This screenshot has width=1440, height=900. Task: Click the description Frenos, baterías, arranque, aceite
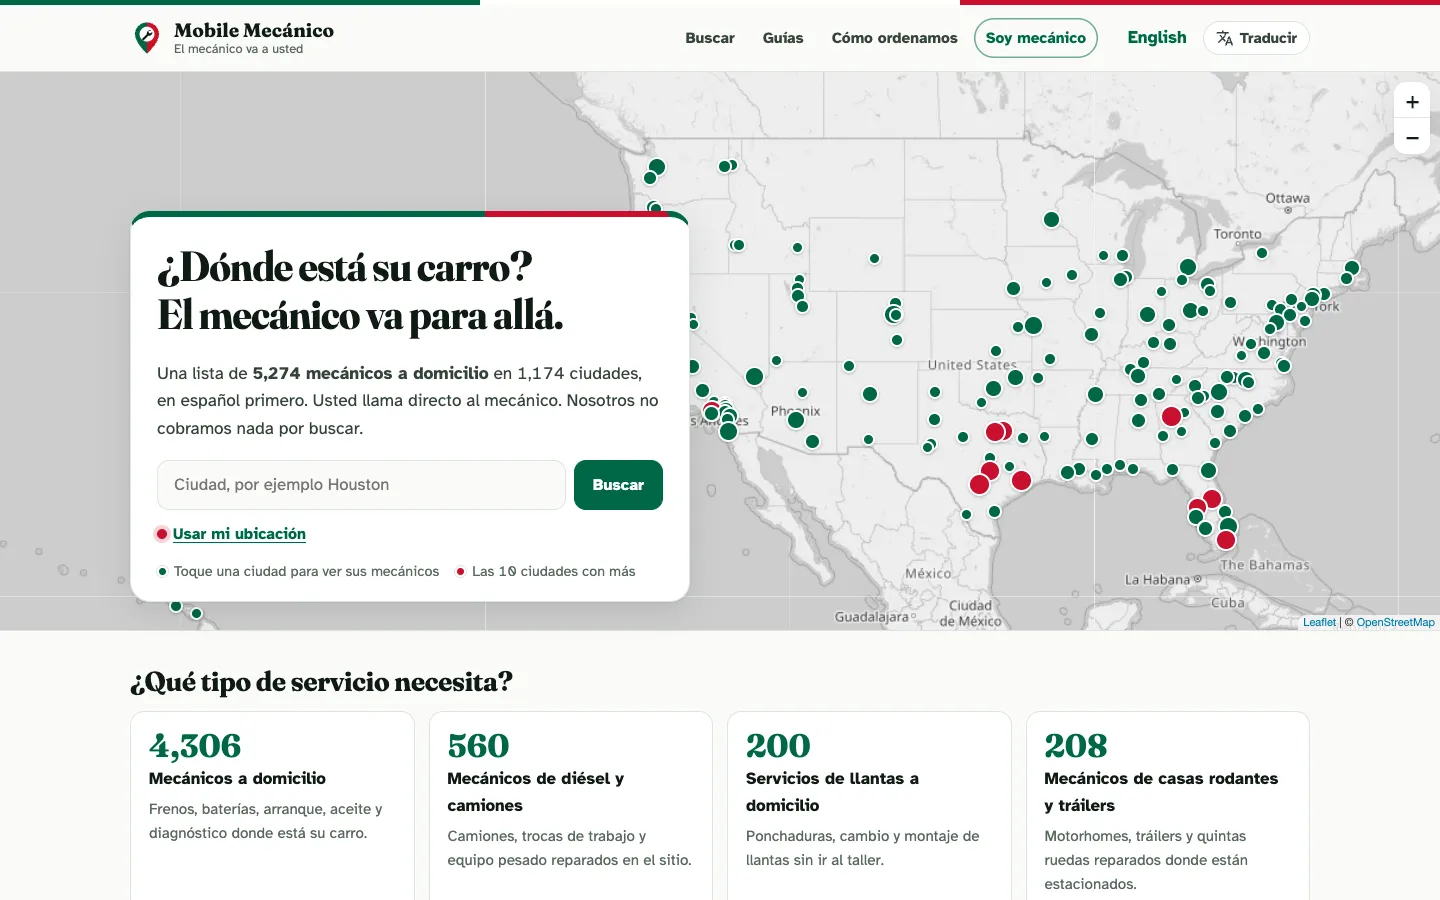point(266,821)
